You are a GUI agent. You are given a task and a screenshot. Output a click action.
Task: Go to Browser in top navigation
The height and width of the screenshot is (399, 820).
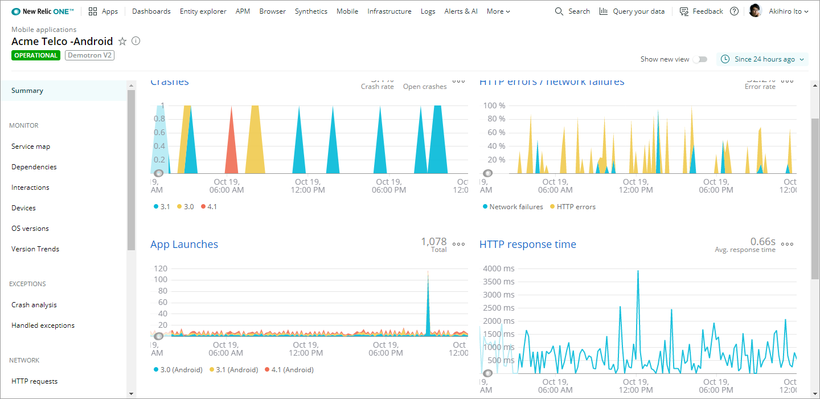click(272, 11)
